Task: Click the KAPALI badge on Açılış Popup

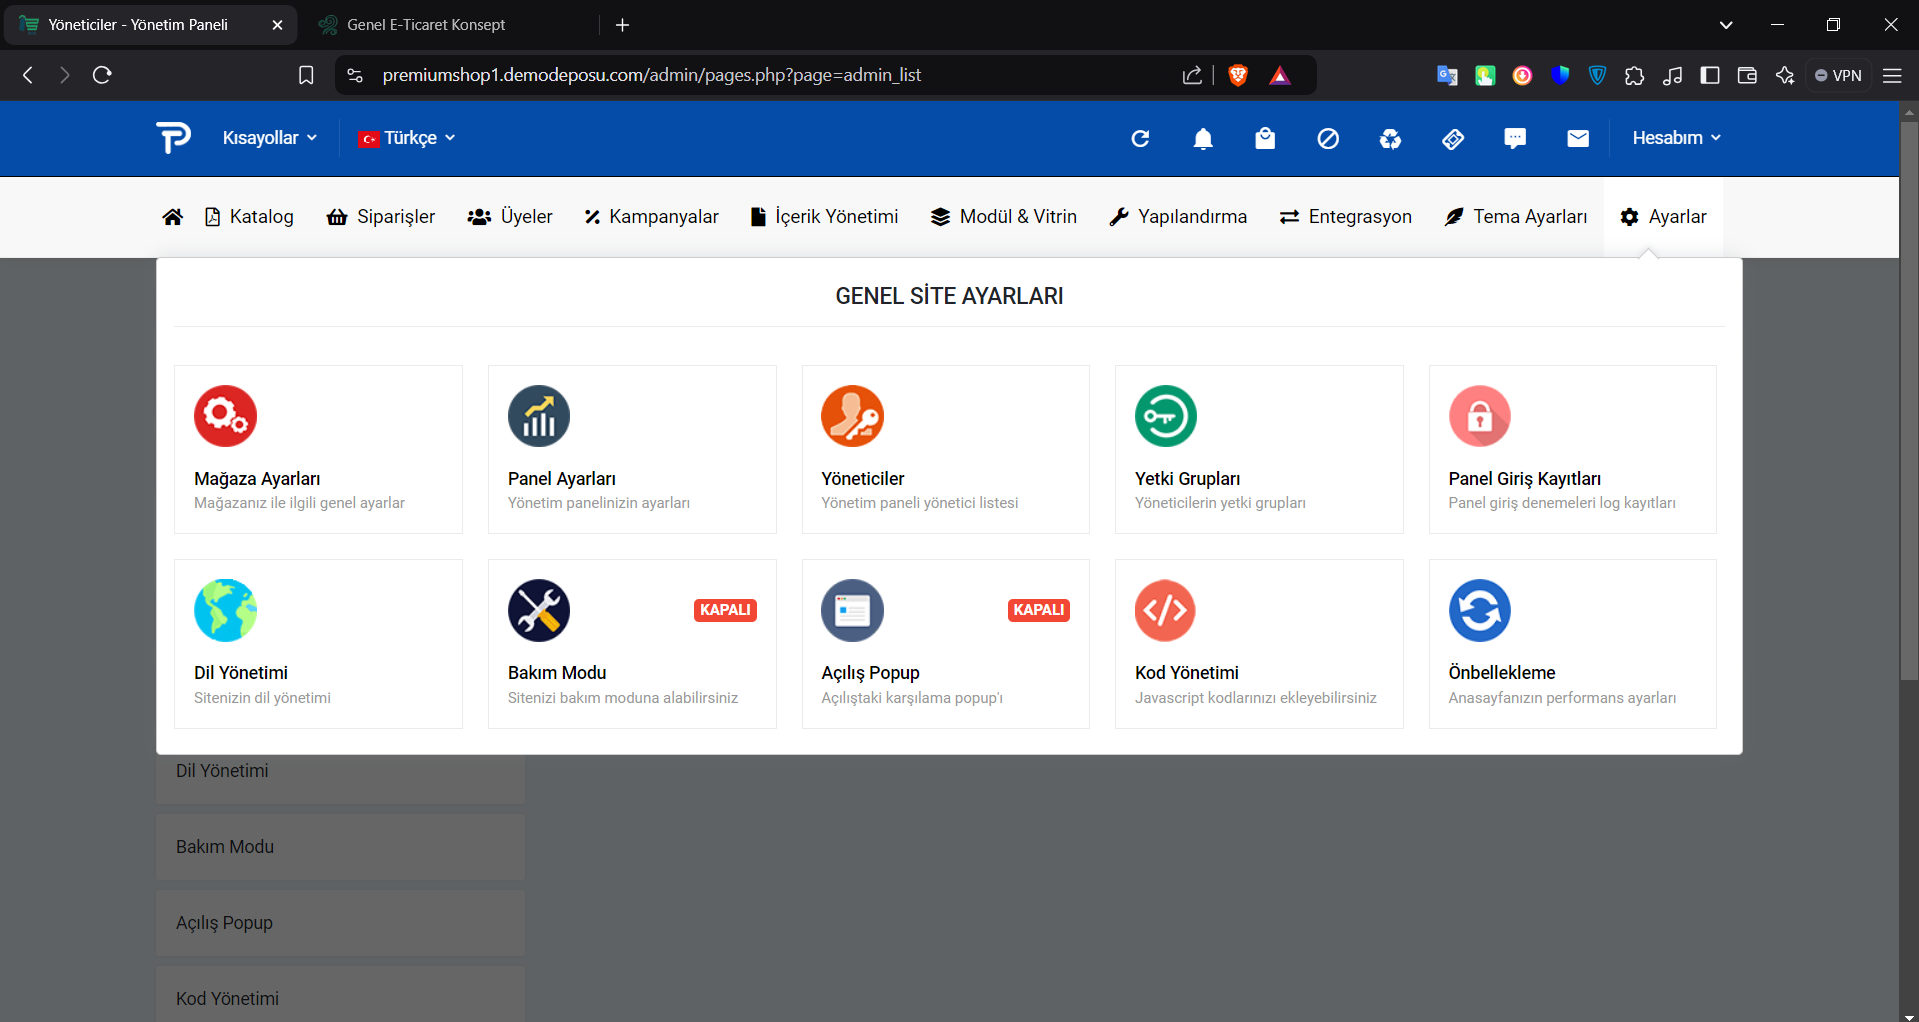Action: (x=1038, y=610)
